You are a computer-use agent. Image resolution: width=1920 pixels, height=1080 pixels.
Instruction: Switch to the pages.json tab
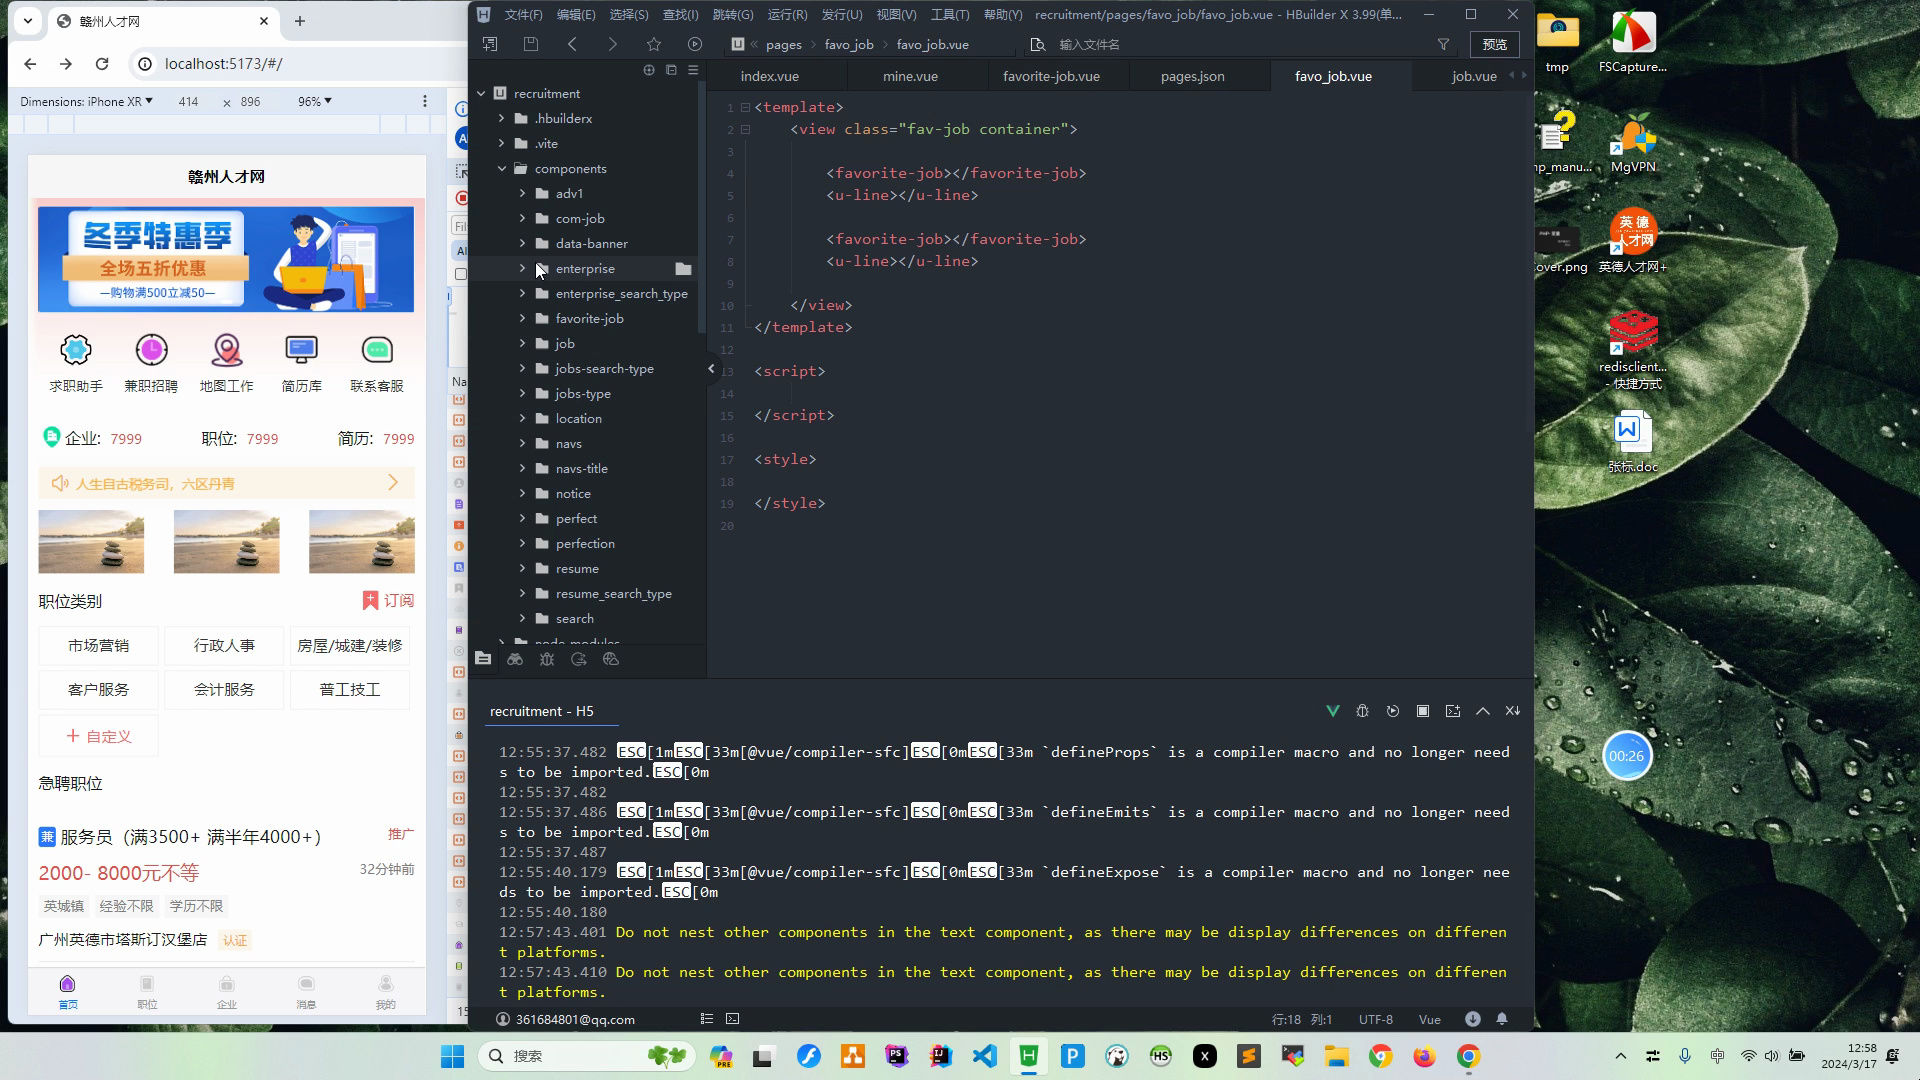pos(1192,76)
